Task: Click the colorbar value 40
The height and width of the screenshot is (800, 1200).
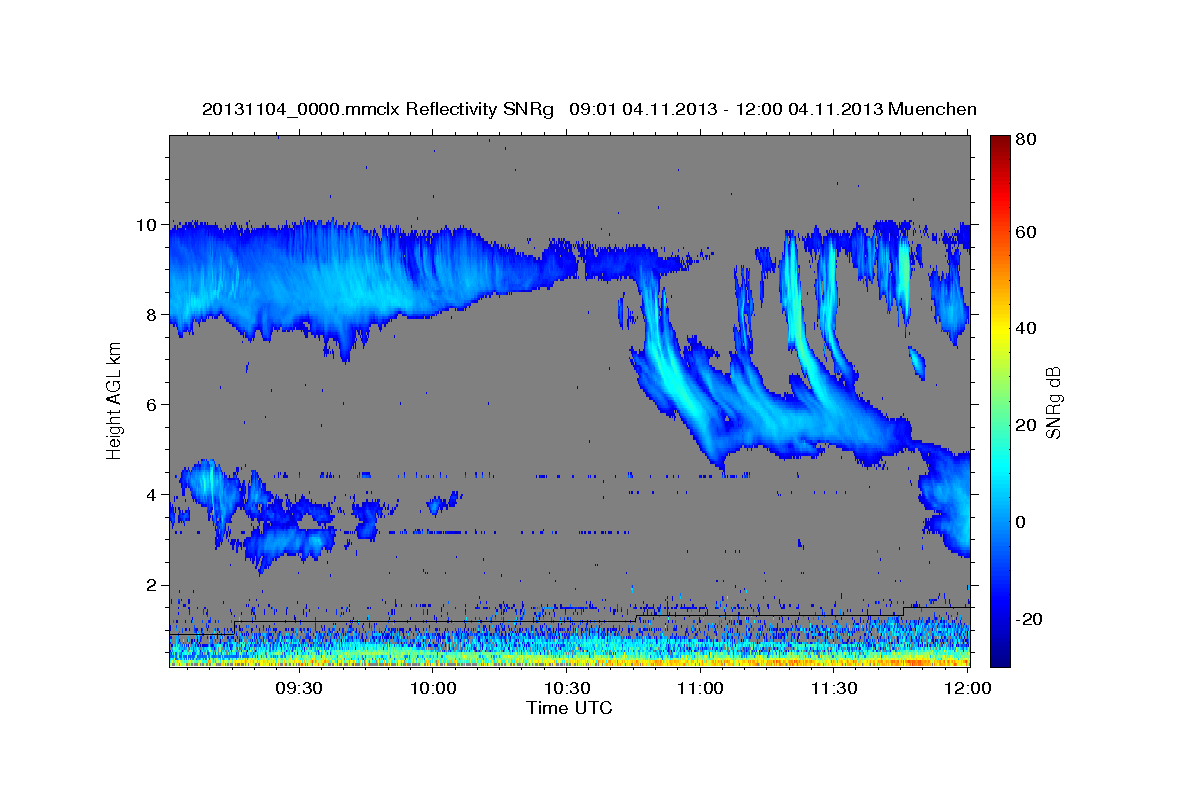Action: click(x=1025, y=328)
